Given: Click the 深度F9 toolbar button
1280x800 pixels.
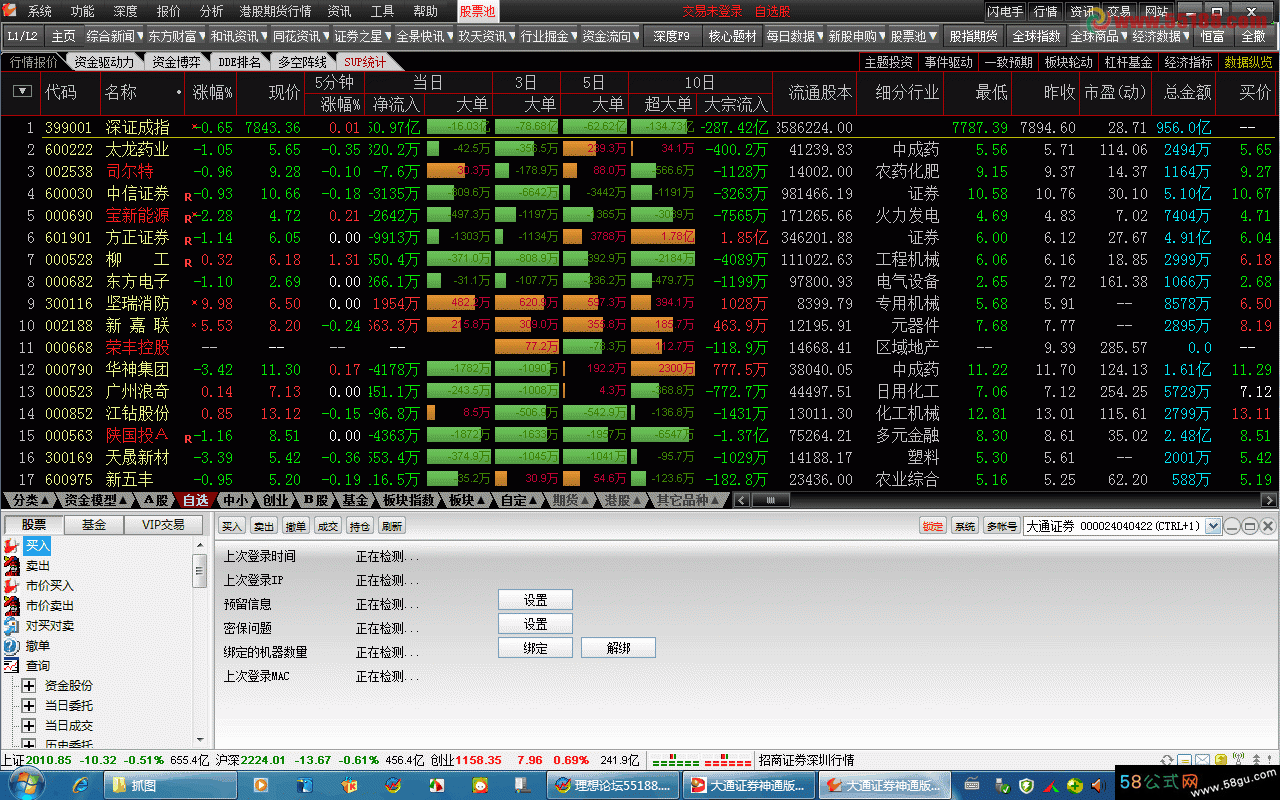Looking at the screenshot, I should click(x=671, y=36).
